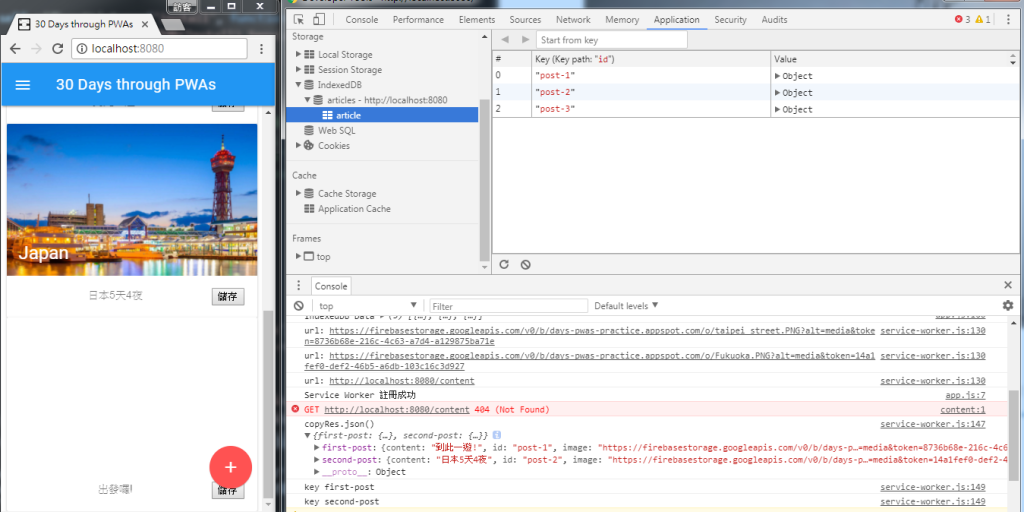Close the console drawer
Viewport: 1024px width, 512px height.
1008,285
